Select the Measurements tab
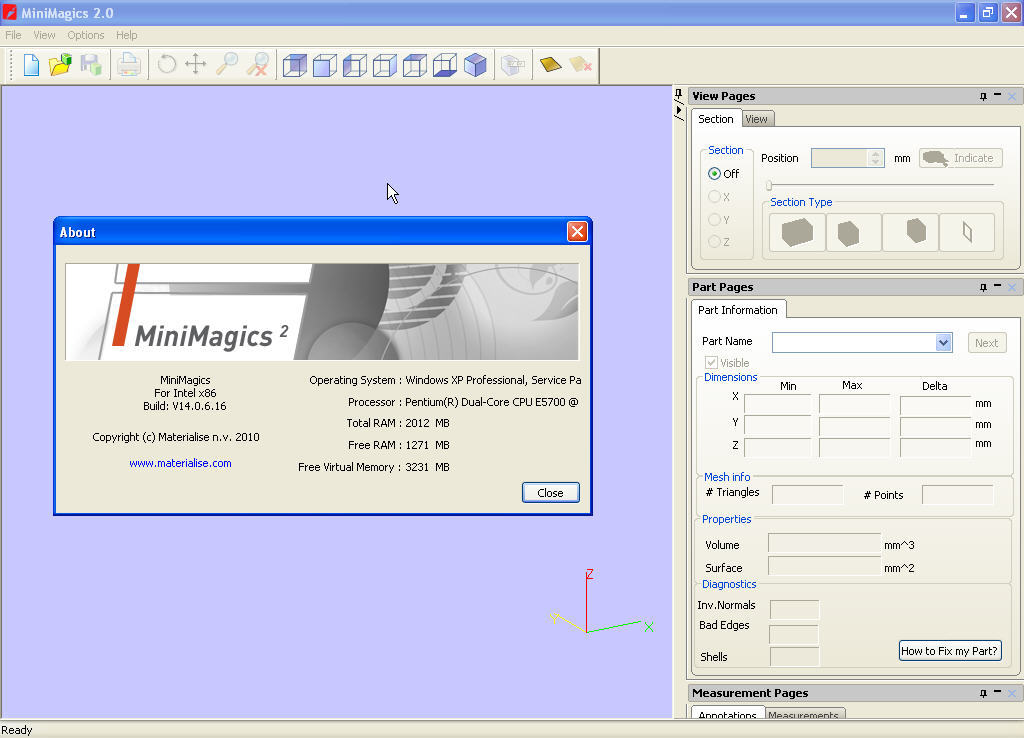The width and height of the screenshot is (1024, 738). coord(803,714)
